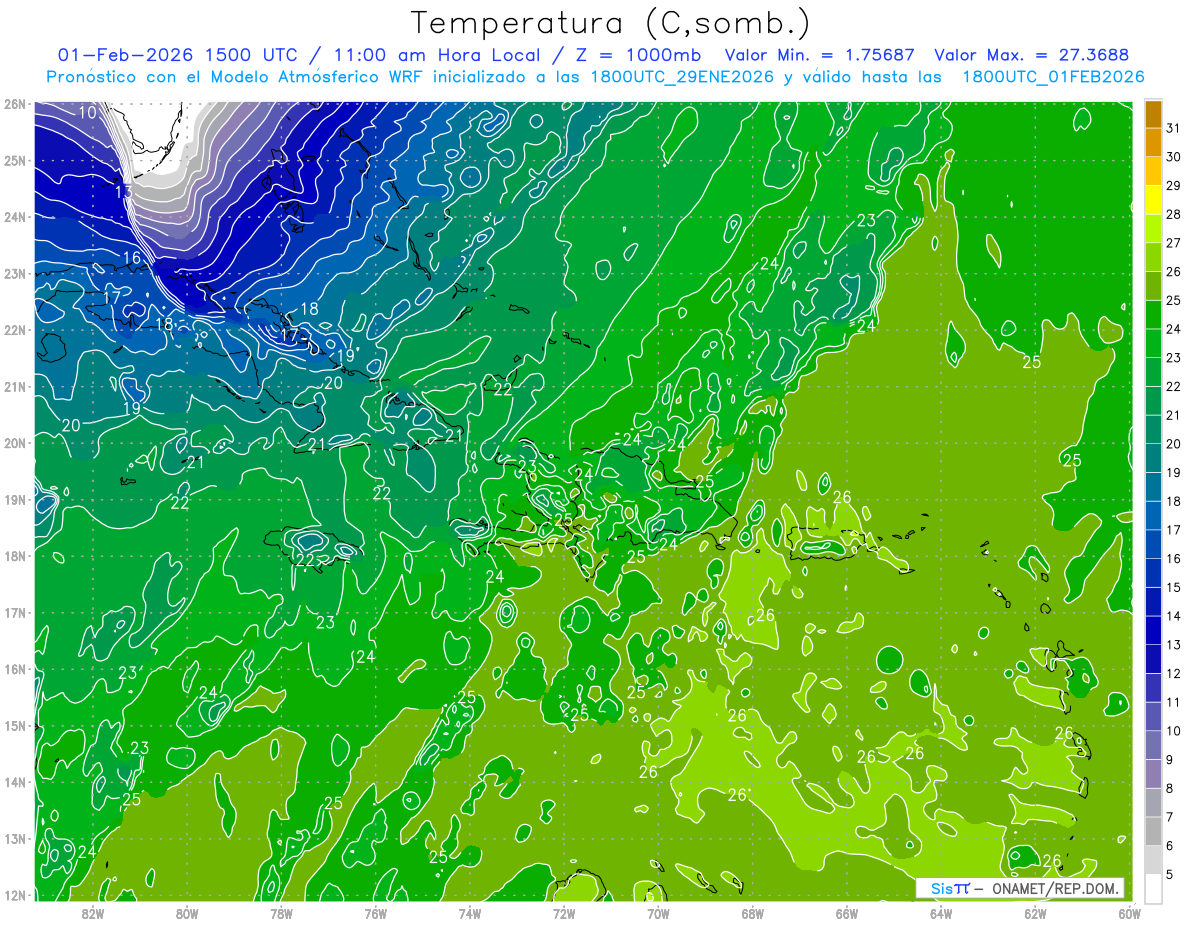Click the 'Valor Min. = 1.75687' value
Screen dimensions: 1200x927
coord(820,55)
